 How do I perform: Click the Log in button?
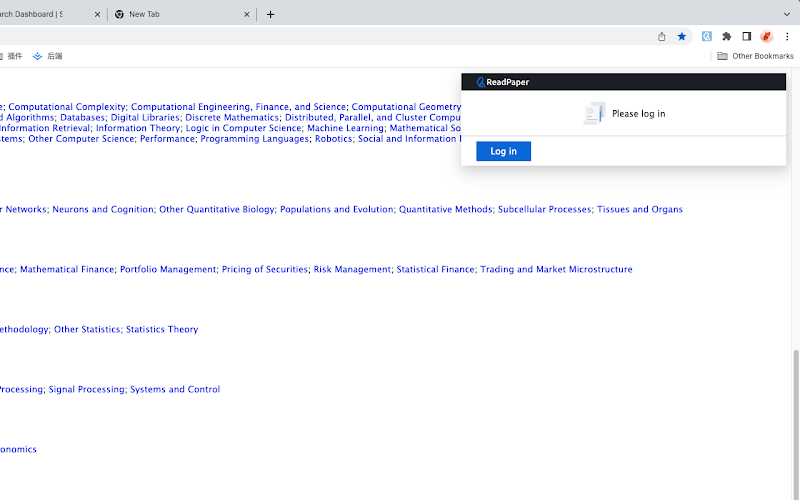point(504,151)
